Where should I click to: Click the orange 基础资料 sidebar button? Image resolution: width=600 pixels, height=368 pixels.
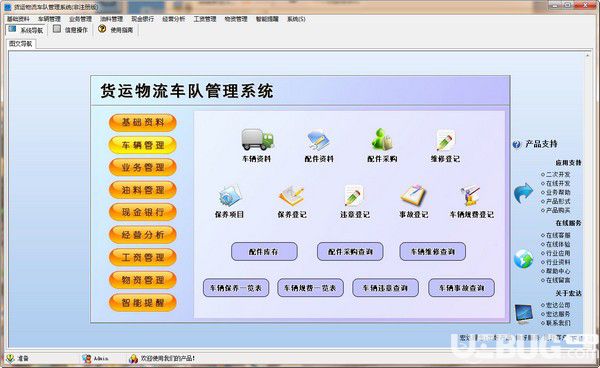point(143,123)
